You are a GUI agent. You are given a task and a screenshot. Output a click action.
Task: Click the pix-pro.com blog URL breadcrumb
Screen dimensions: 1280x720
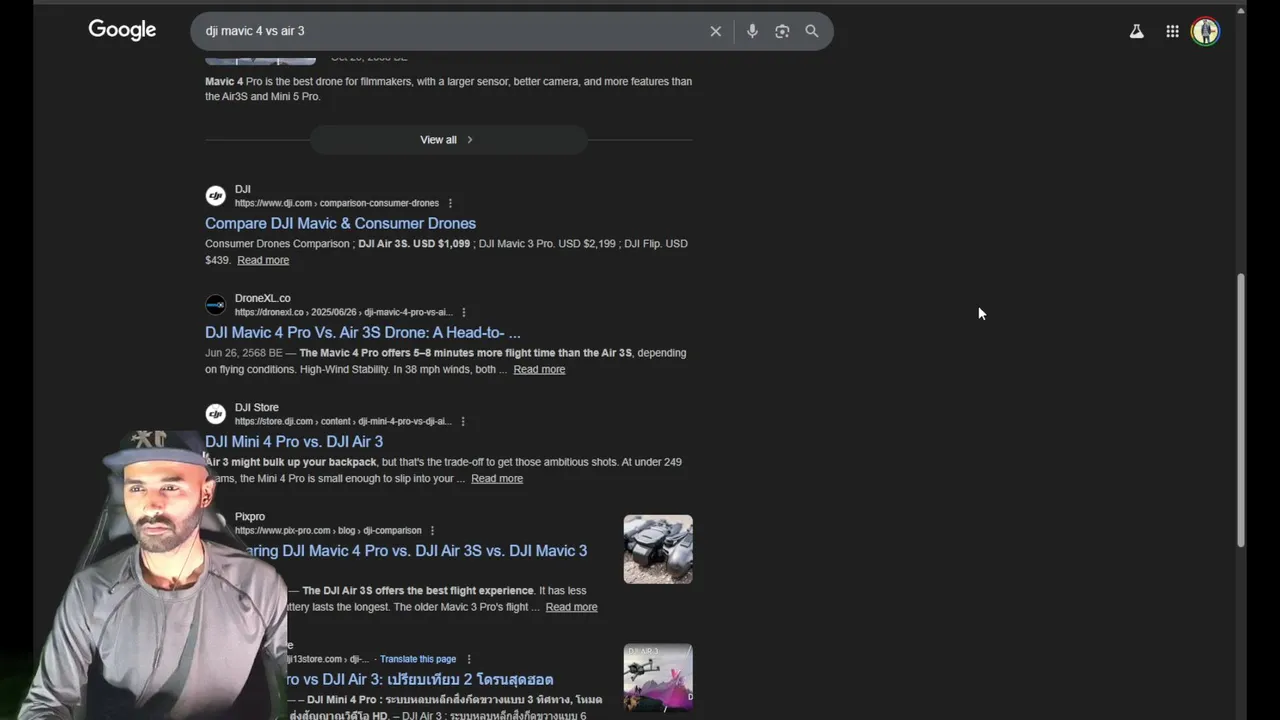[328, 530]
